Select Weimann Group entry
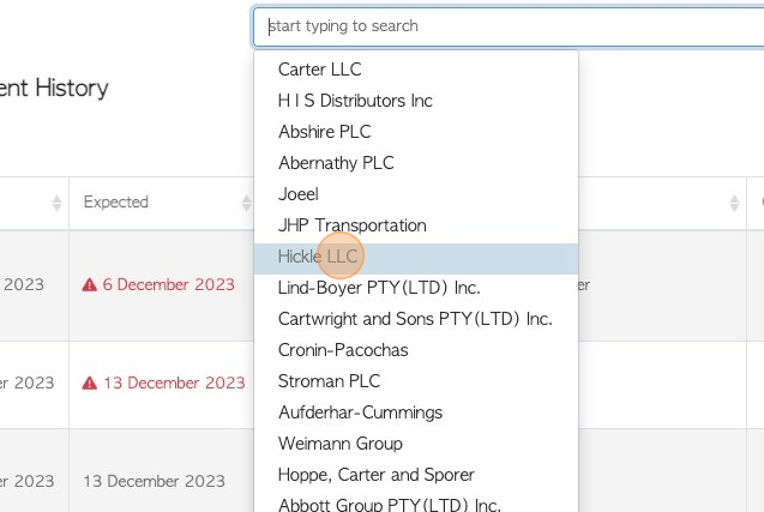The height and width of the screenshot is (512, 764). coord(340,443)
